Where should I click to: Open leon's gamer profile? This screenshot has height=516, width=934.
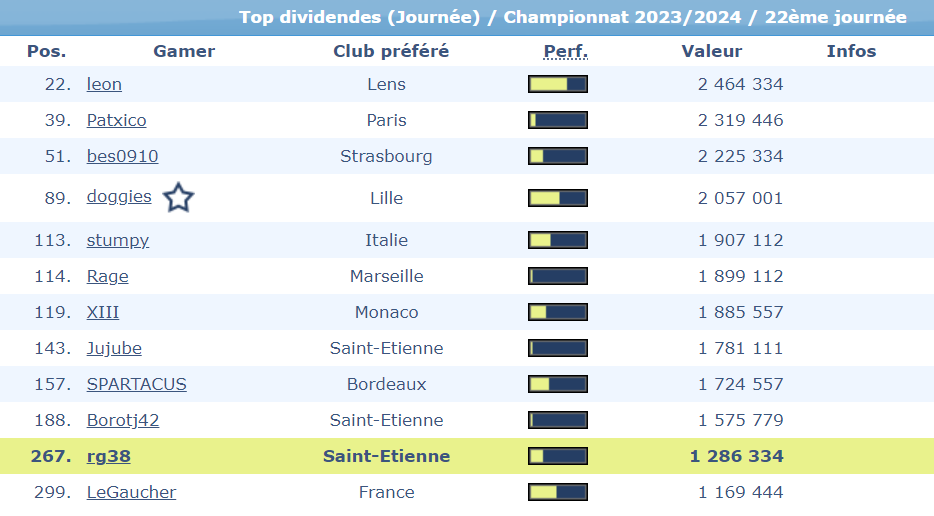click(x=104, y=84)
